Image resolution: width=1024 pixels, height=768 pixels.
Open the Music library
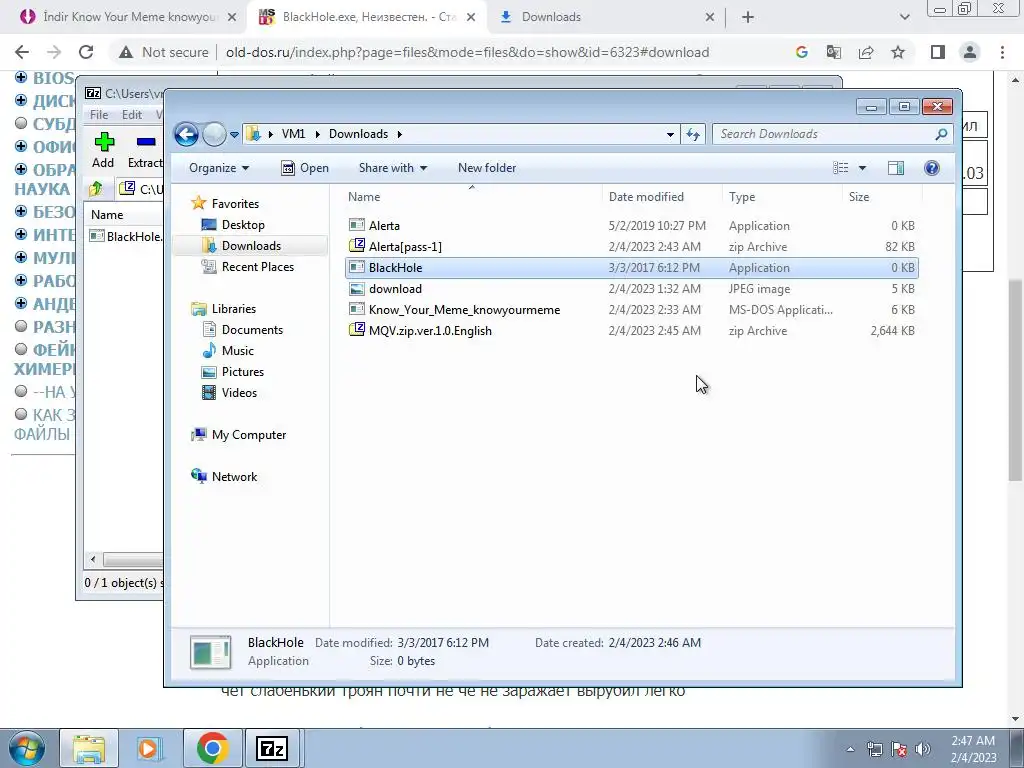pyautogui.click(x=228, y=351)
